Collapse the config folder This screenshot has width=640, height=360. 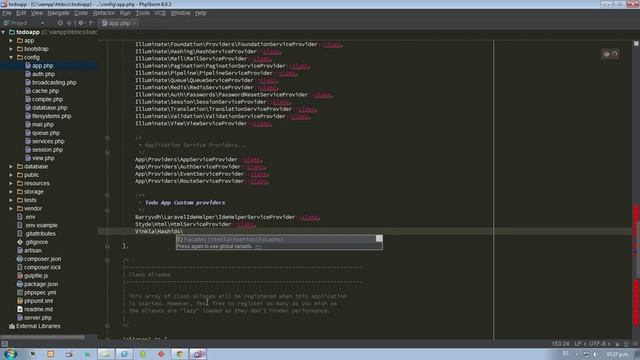11,57
